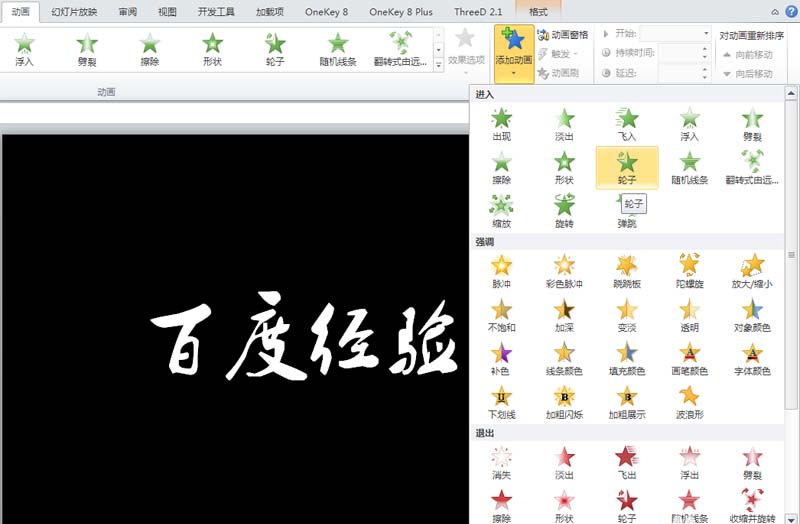Pick 形状 from the ribbon animation gallery
800x524 pixels.
(x=212, y=49)
